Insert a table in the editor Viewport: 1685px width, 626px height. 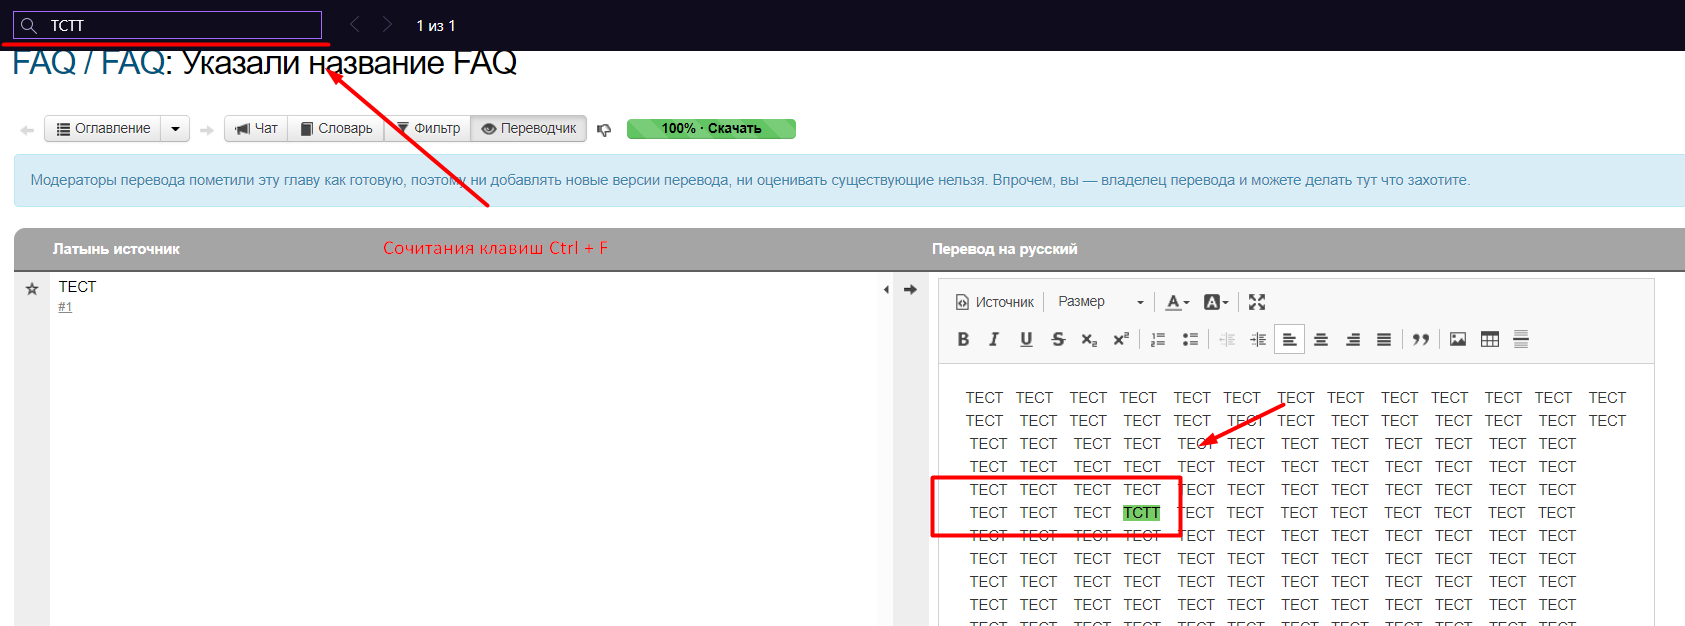pyautogui.click(x=1489, y=340)
